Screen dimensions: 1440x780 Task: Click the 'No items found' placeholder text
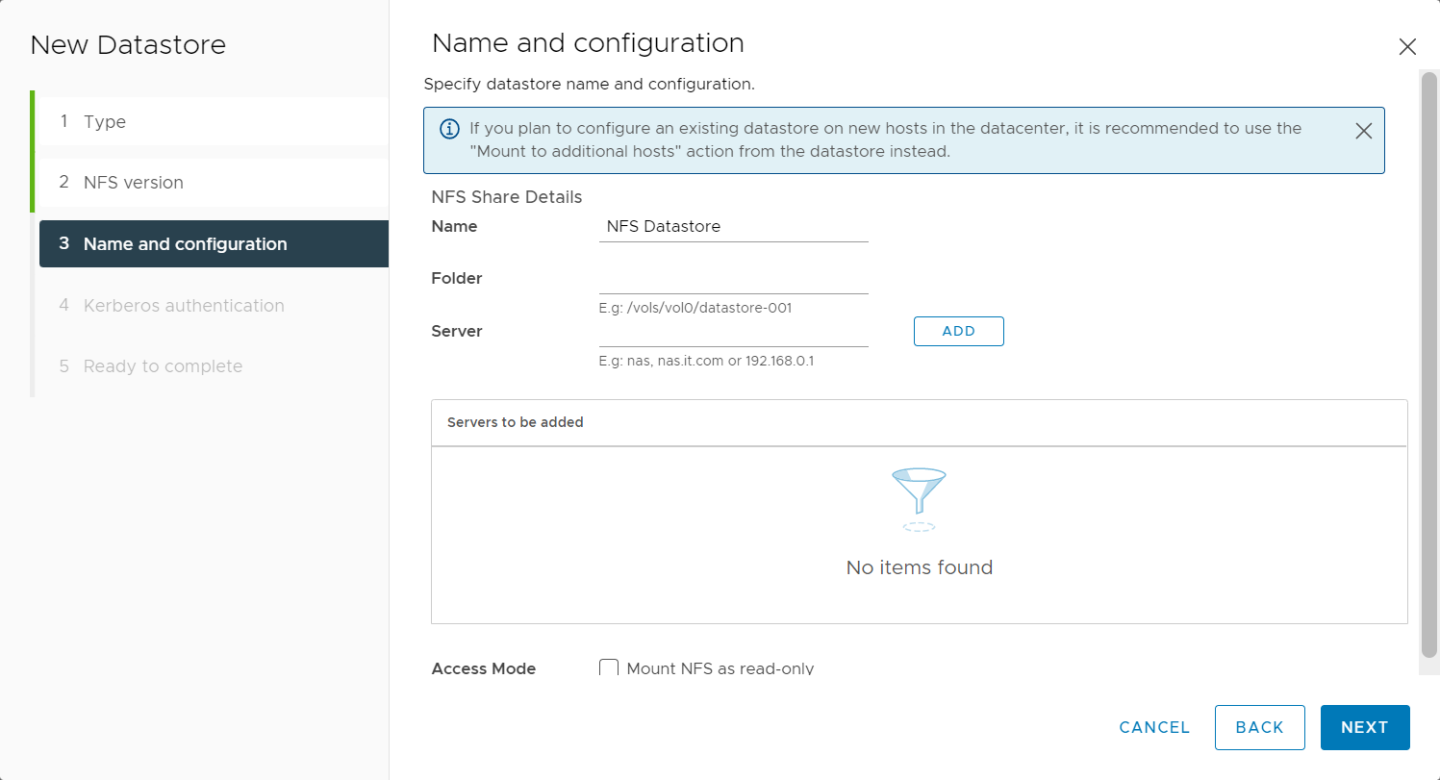pyautogui.click(x=918, y=568)
